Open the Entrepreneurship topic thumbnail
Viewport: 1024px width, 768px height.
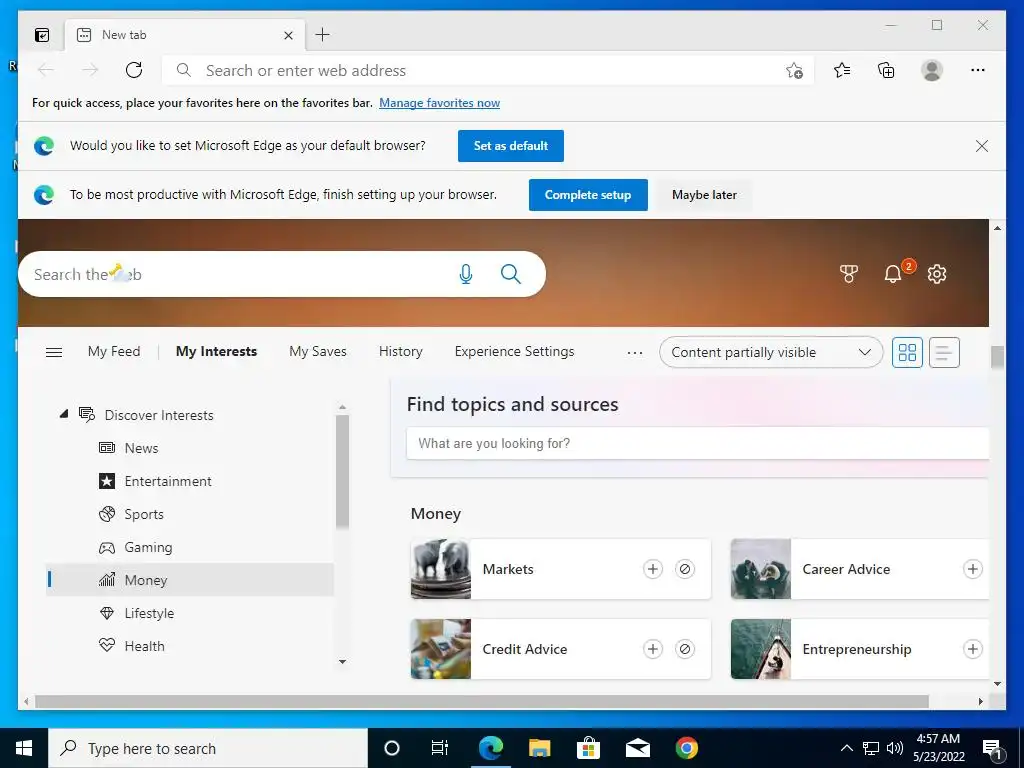tap(761, 649)
